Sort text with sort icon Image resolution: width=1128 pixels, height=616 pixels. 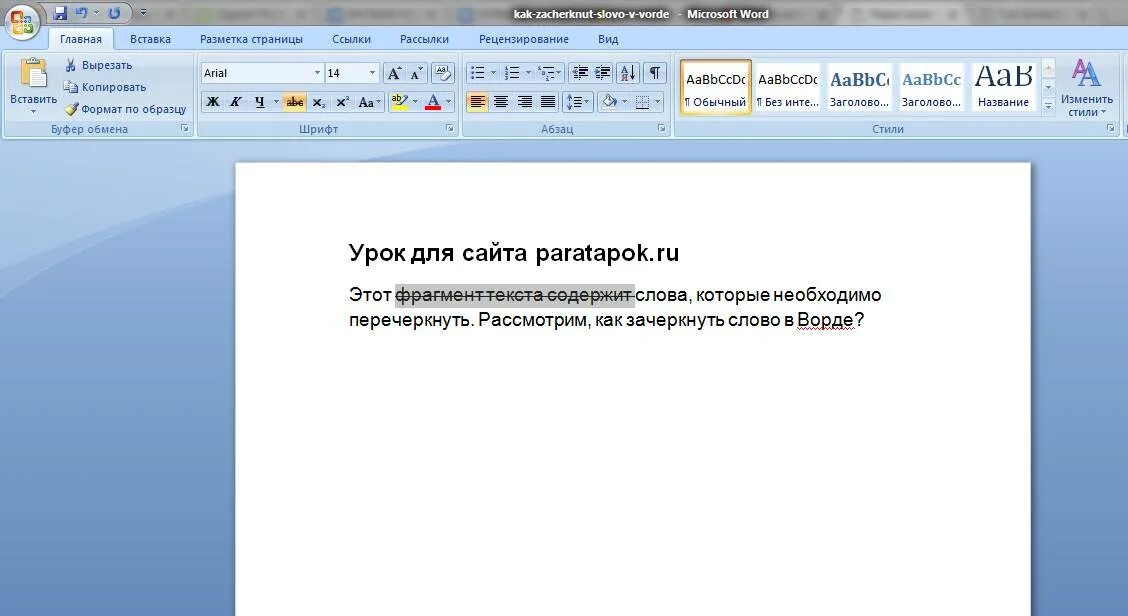pyautogui.click(x=627, y=73)
